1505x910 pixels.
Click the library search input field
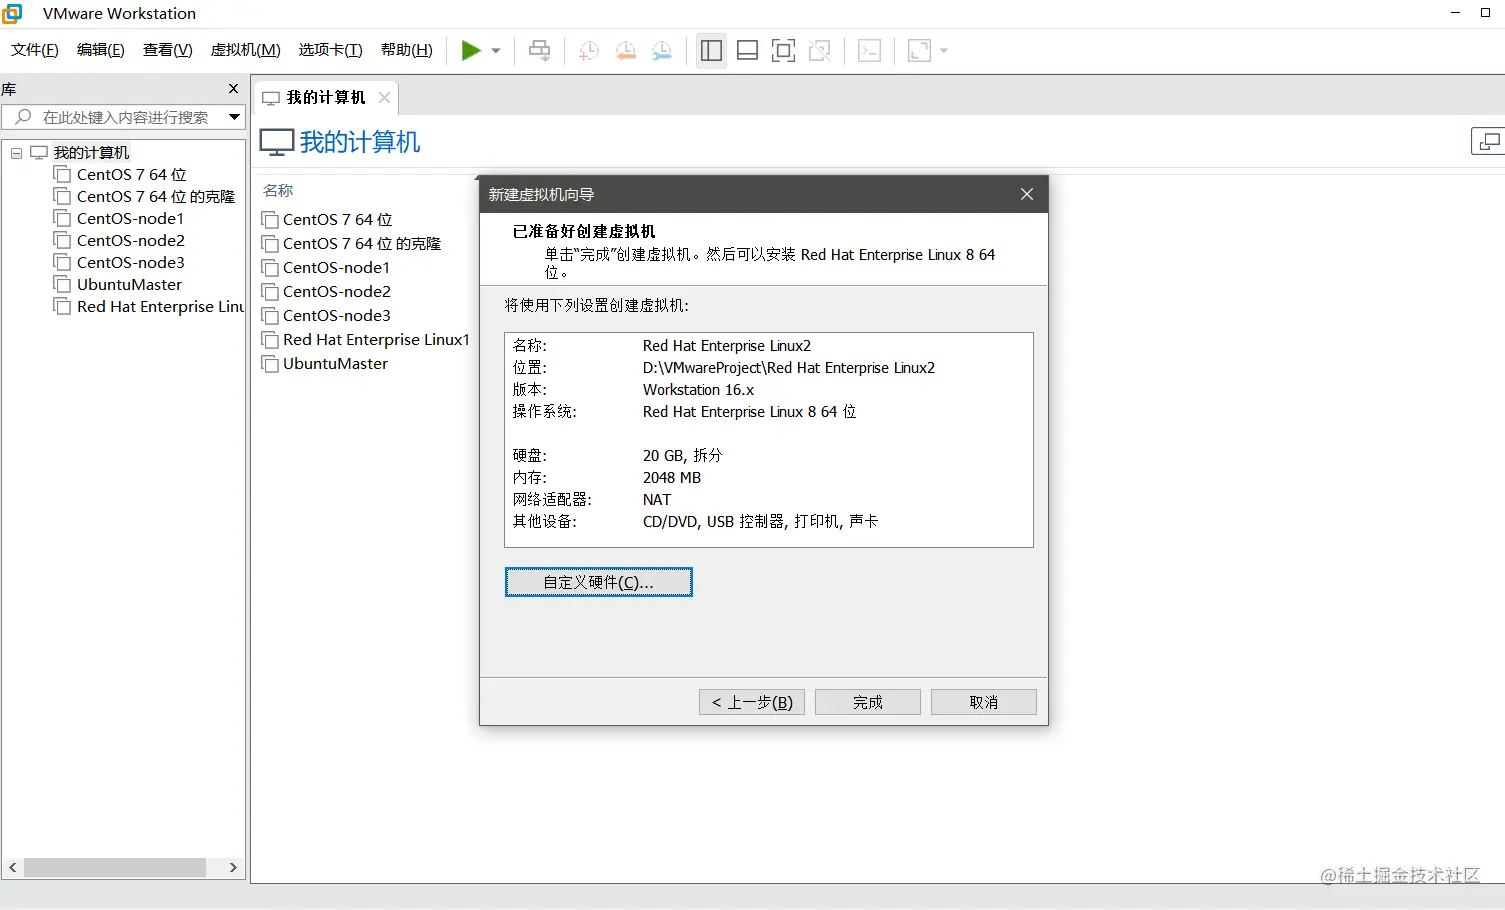click(x=125, y=117)
